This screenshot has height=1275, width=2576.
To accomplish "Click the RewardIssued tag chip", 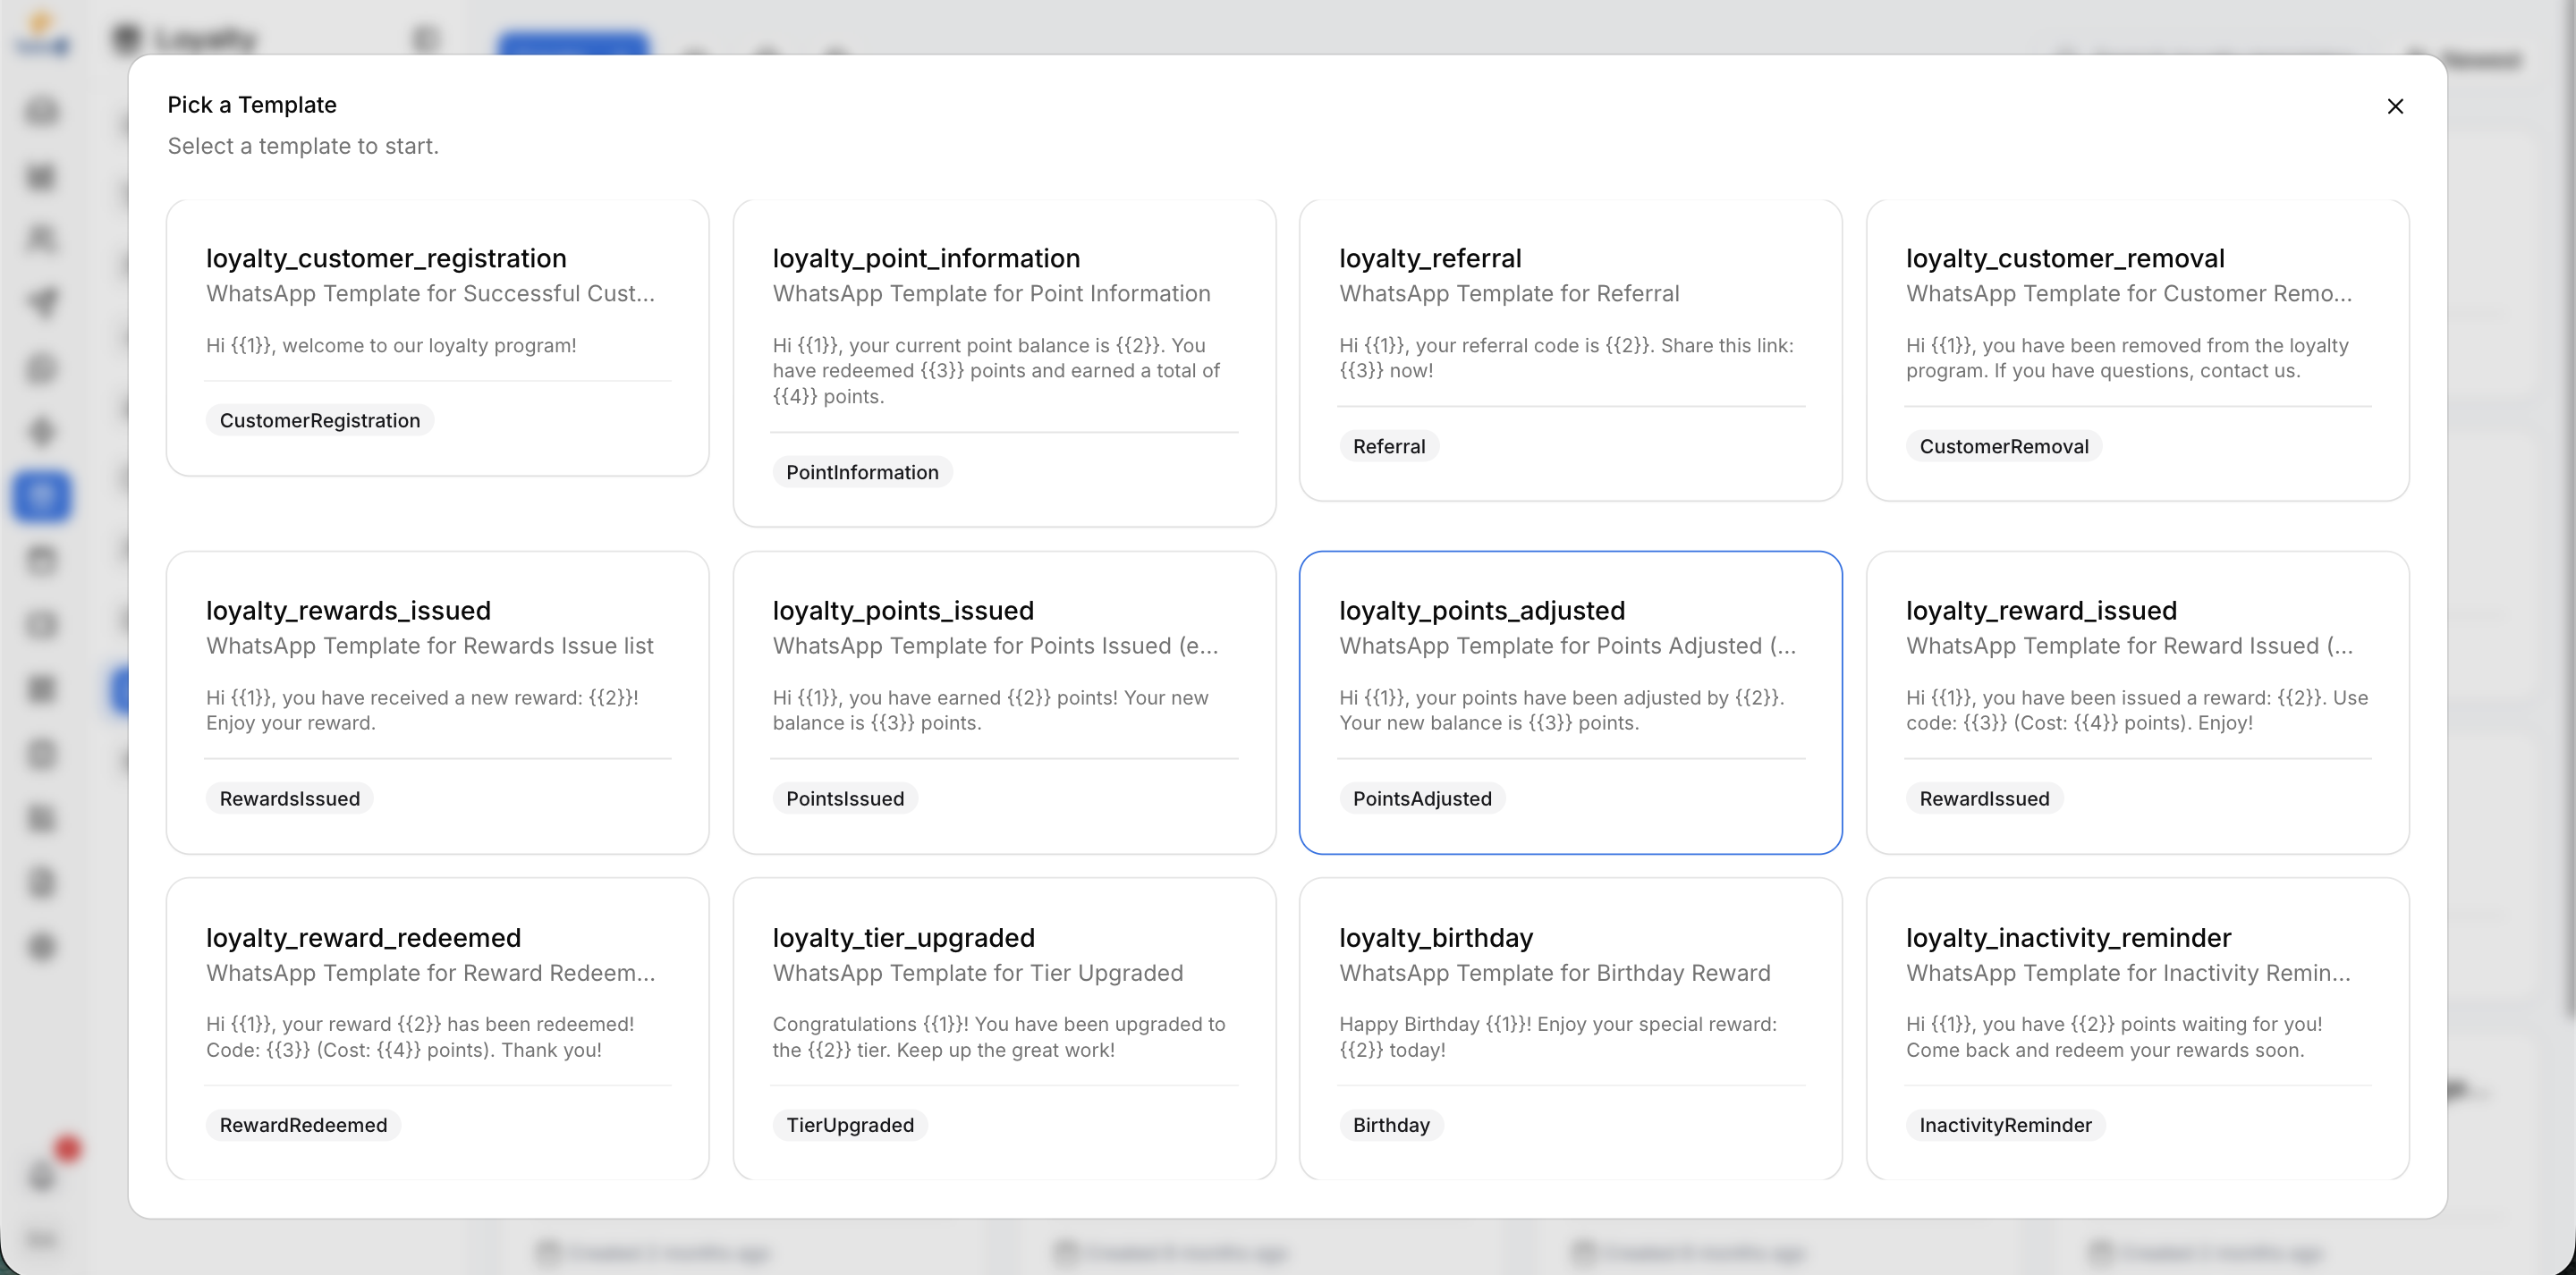I will pyautogui.click(x=1984, y=799).
